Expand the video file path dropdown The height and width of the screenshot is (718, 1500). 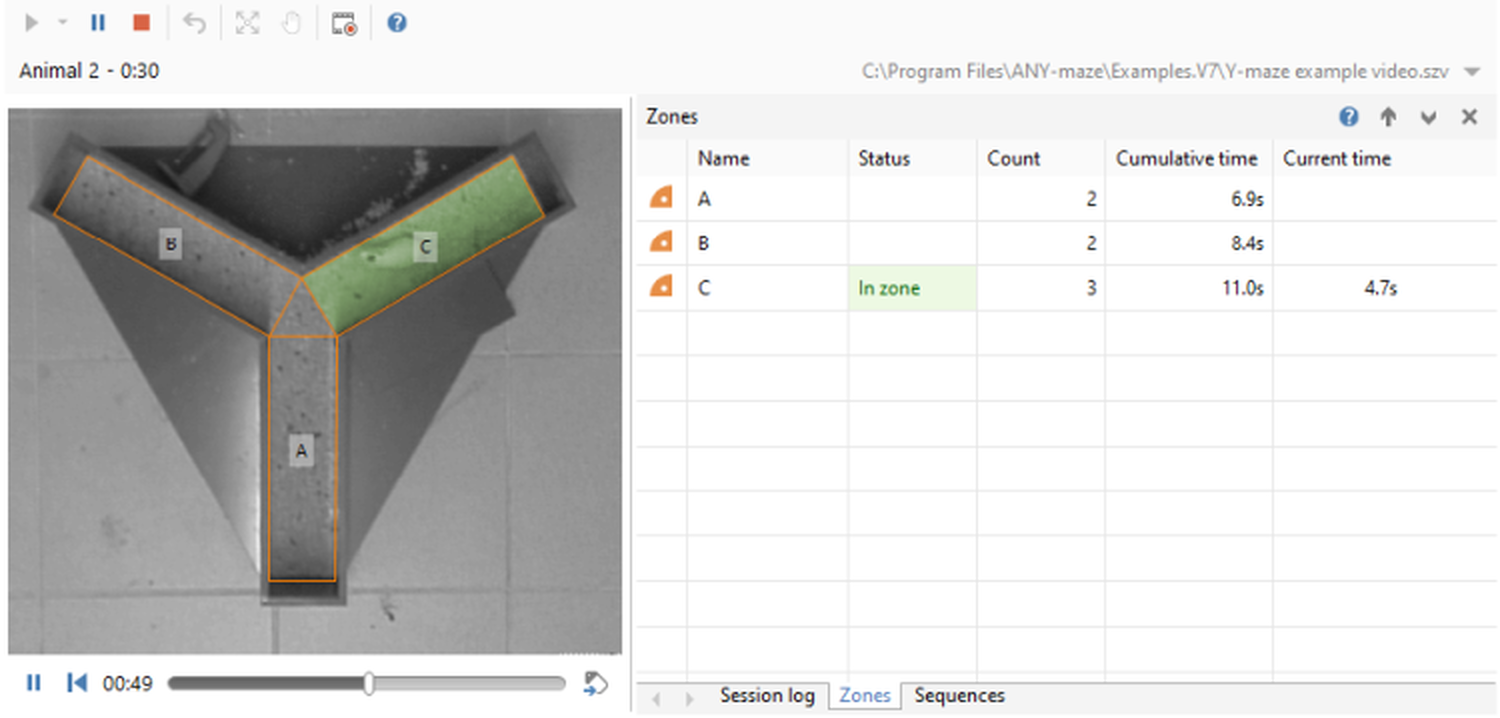tap(1471, 72)
